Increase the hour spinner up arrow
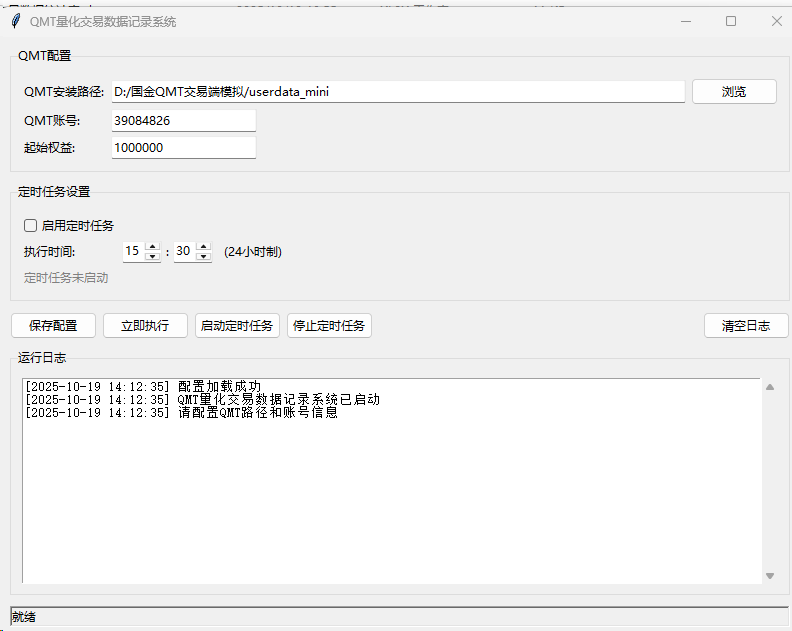 [153, 247]
